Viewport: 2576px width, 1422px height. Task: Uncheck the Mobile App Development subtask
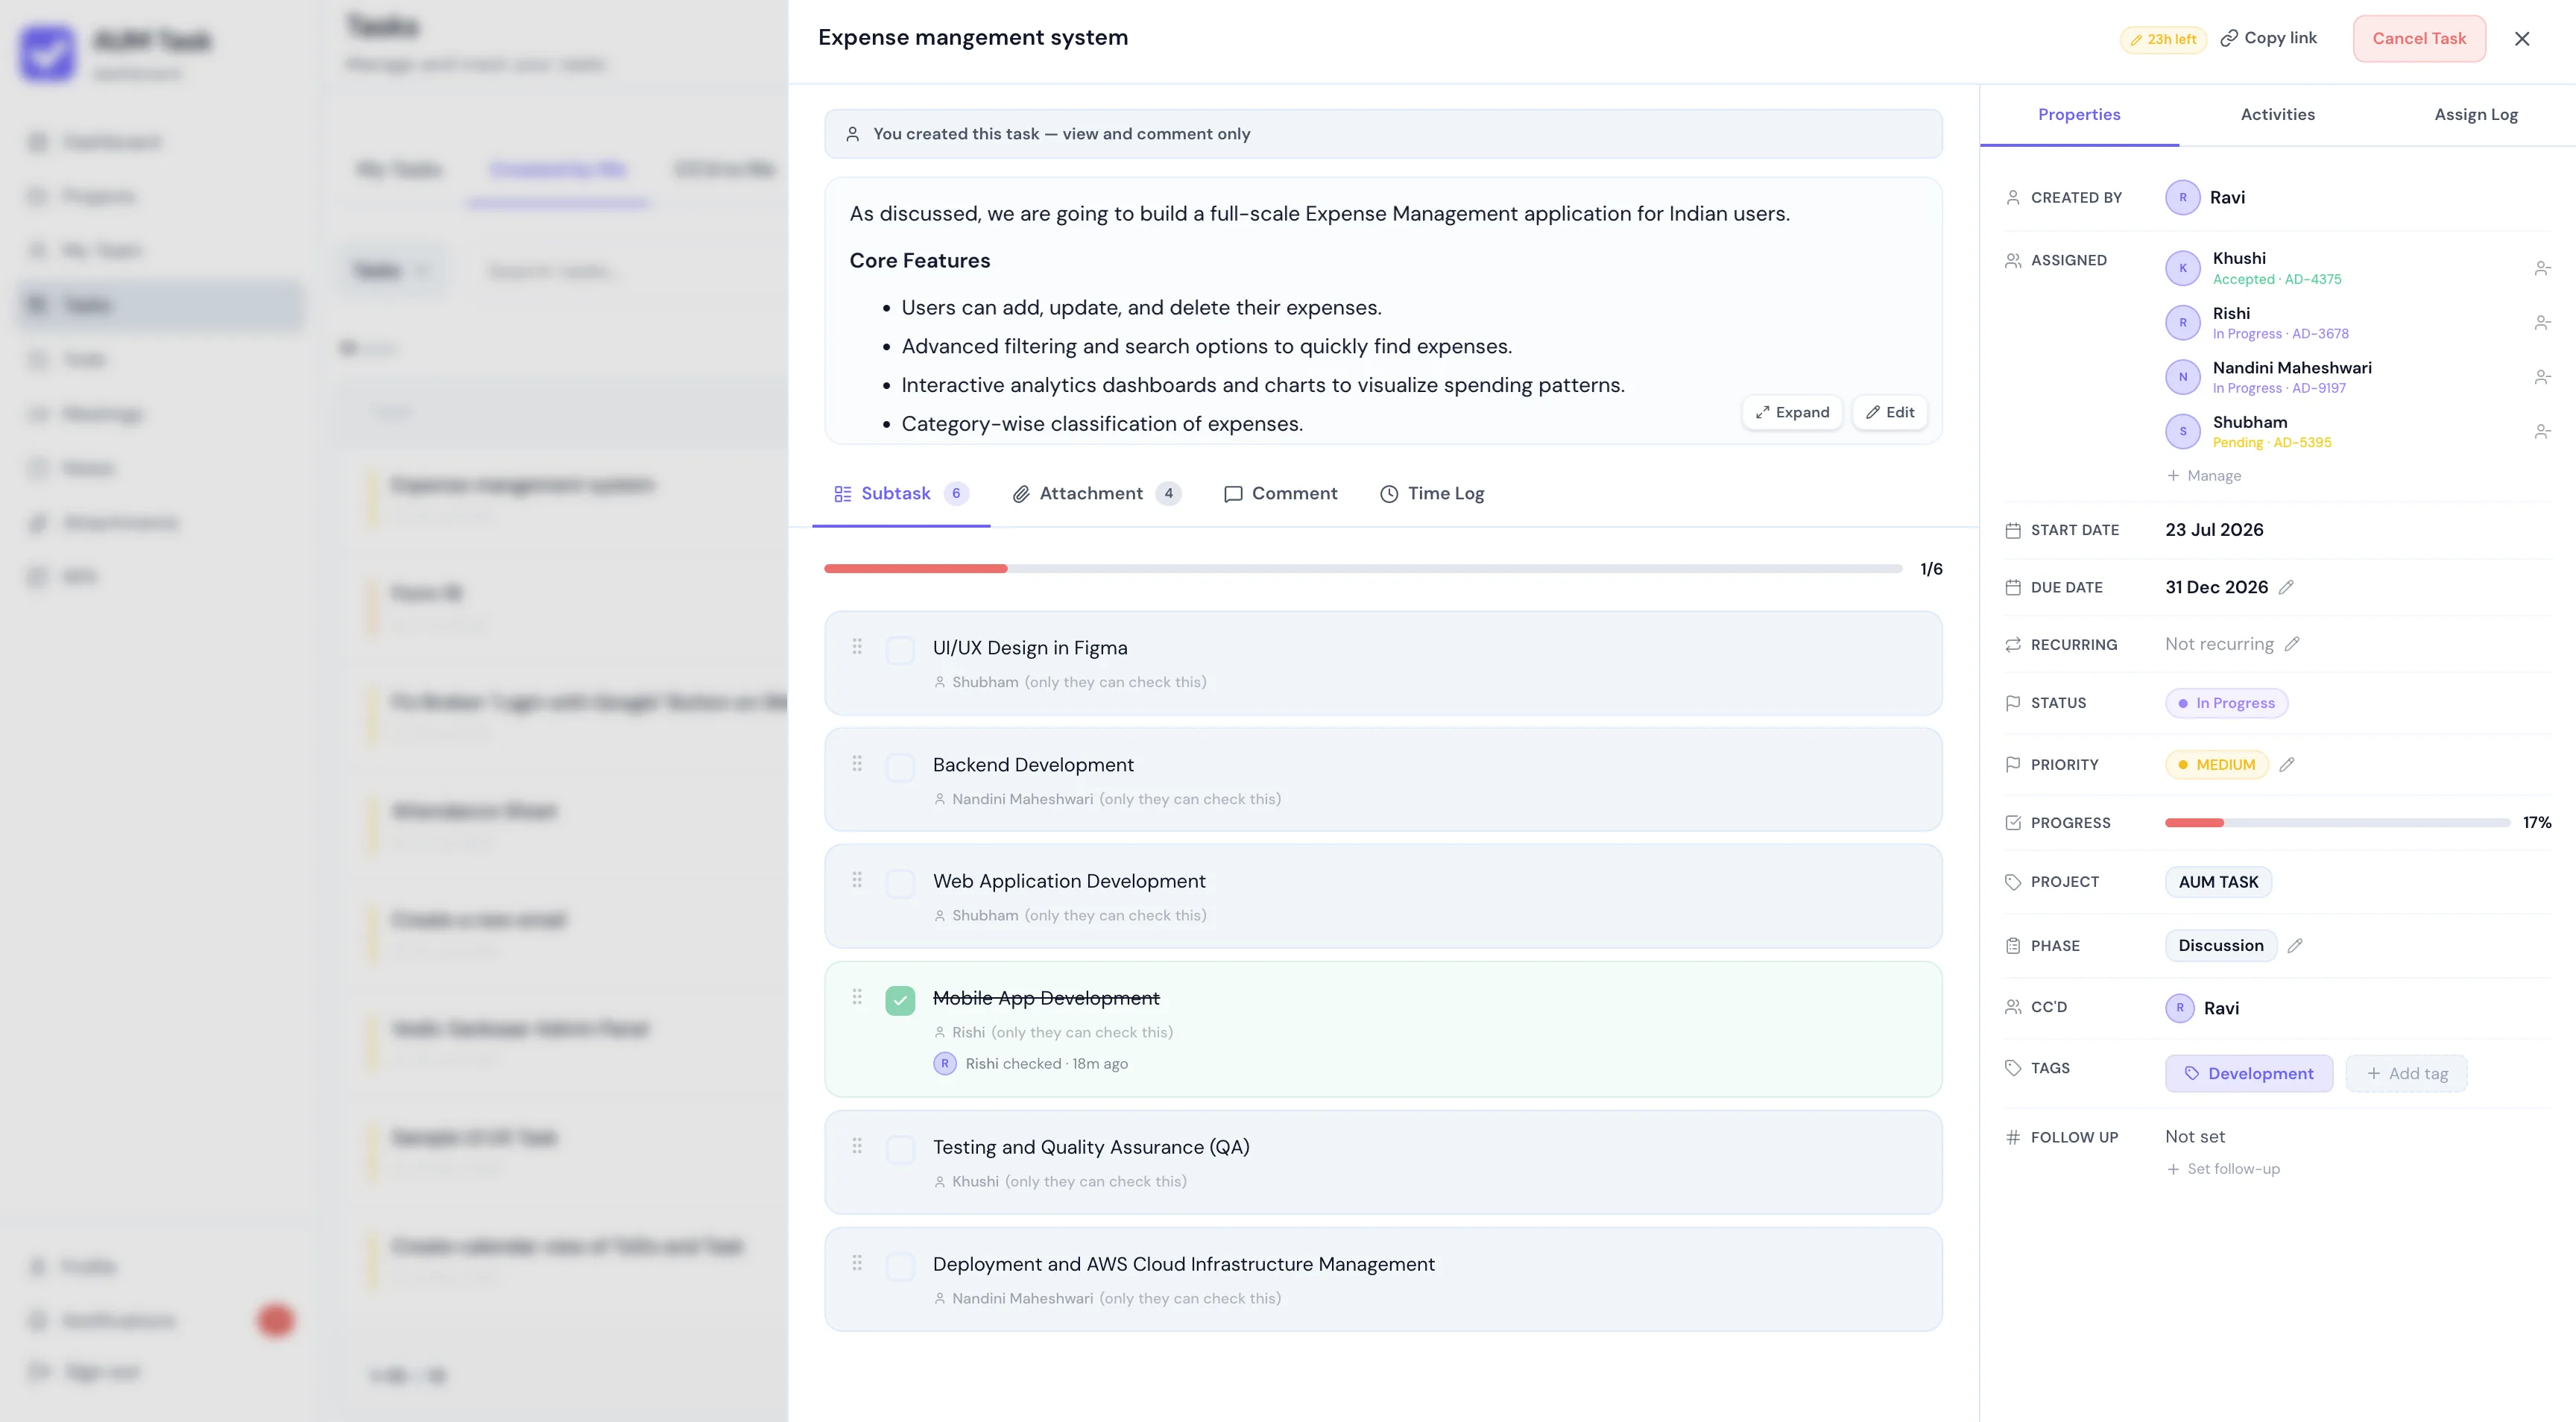point(900,1000)
